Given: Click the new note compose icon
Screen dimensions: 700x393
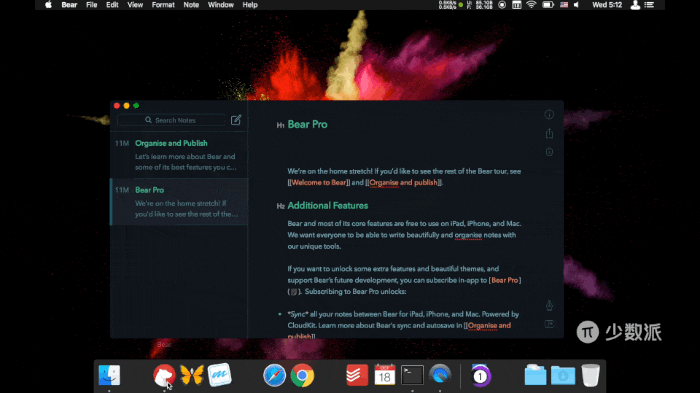Looking at the screenshot, I should point(236,120).
